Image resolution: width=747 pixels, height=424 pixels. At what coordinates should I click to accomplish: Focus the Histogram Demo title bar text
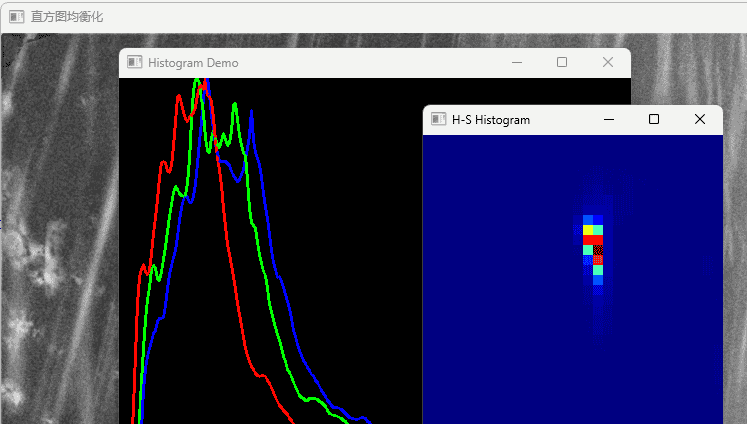point(193,63)
